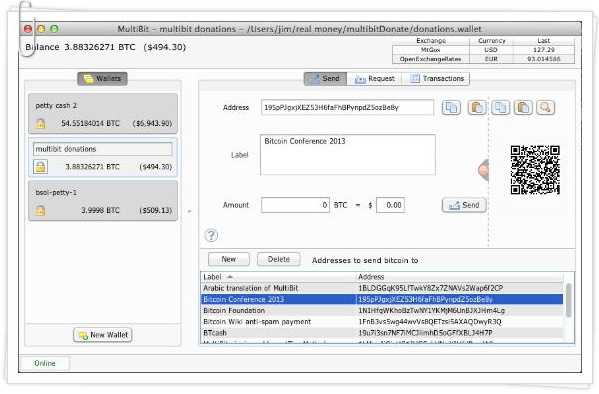The image size is (599, 394).
Task: Click the blue question mark help icon
Action: coord(211,235)
